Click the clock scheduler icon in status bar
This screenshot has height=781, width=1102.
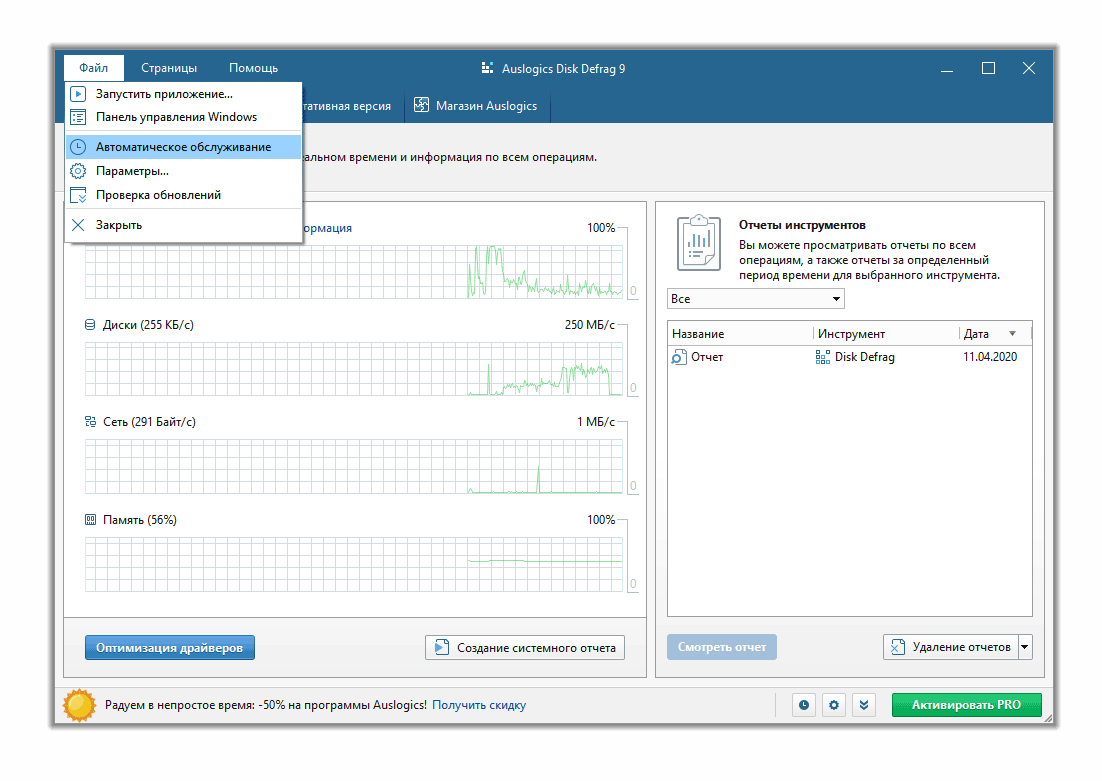click(804, 705)
